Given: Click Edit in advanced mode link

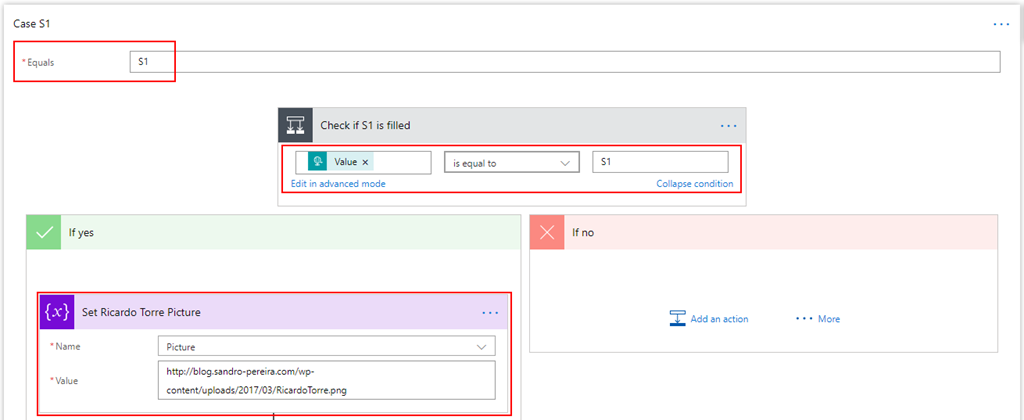Looking at the screenshot, I should [x=338, y=184].
